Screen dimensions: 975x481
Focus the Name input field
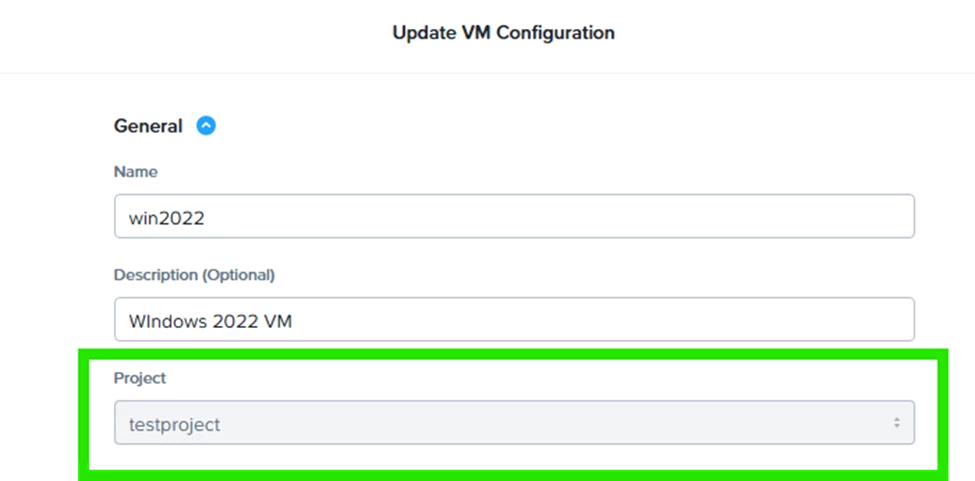click(514, 216)
